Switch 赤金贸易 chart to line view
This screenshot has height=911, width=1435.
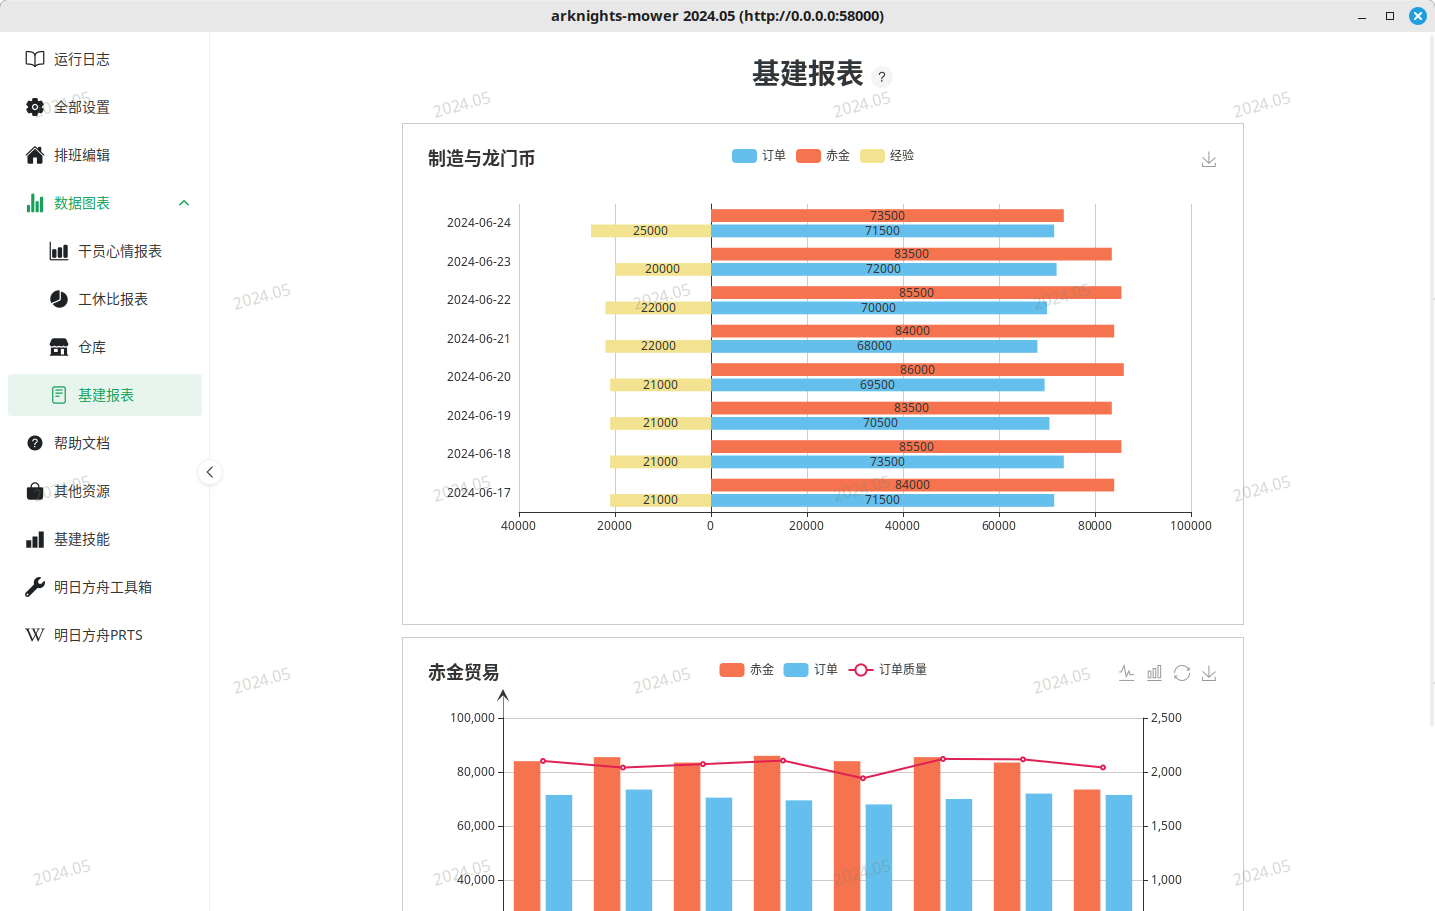pyautogui.click(x=1127, y=673)
